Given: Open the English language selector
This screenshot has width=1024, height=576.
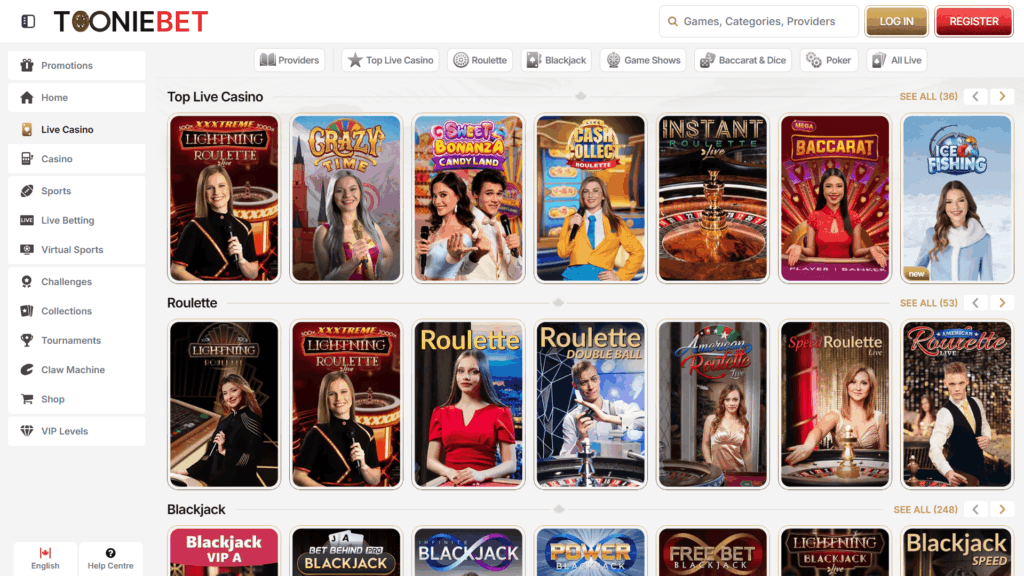Looking at the screenshot, I should [45, 558].
